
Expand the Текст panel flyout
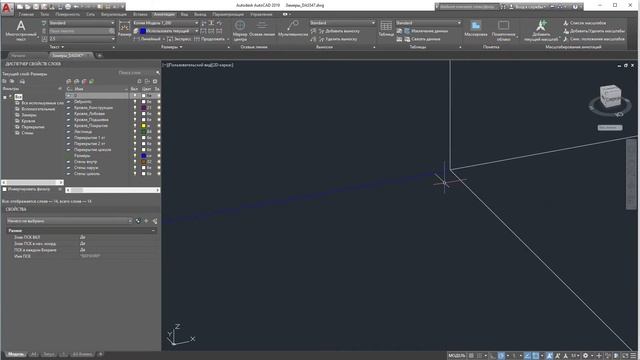tap(57, 47)
